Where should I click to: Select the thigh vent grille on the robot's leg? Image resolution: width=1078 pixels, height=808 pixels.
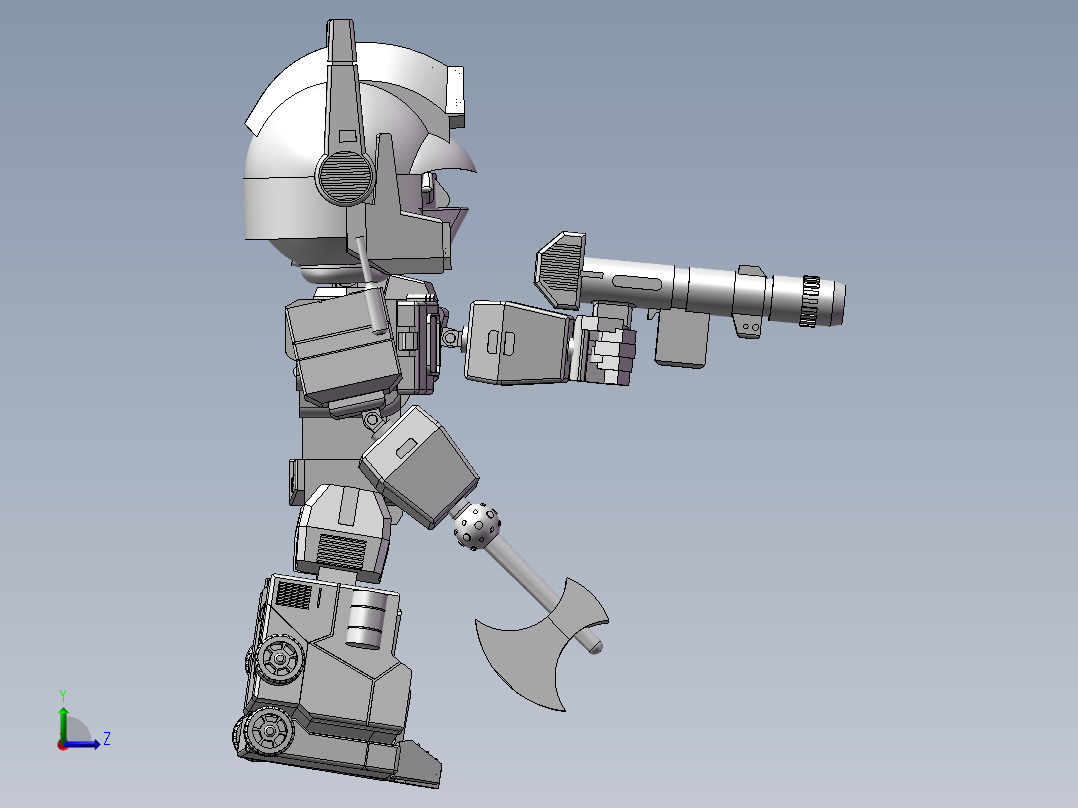(342, 550)
